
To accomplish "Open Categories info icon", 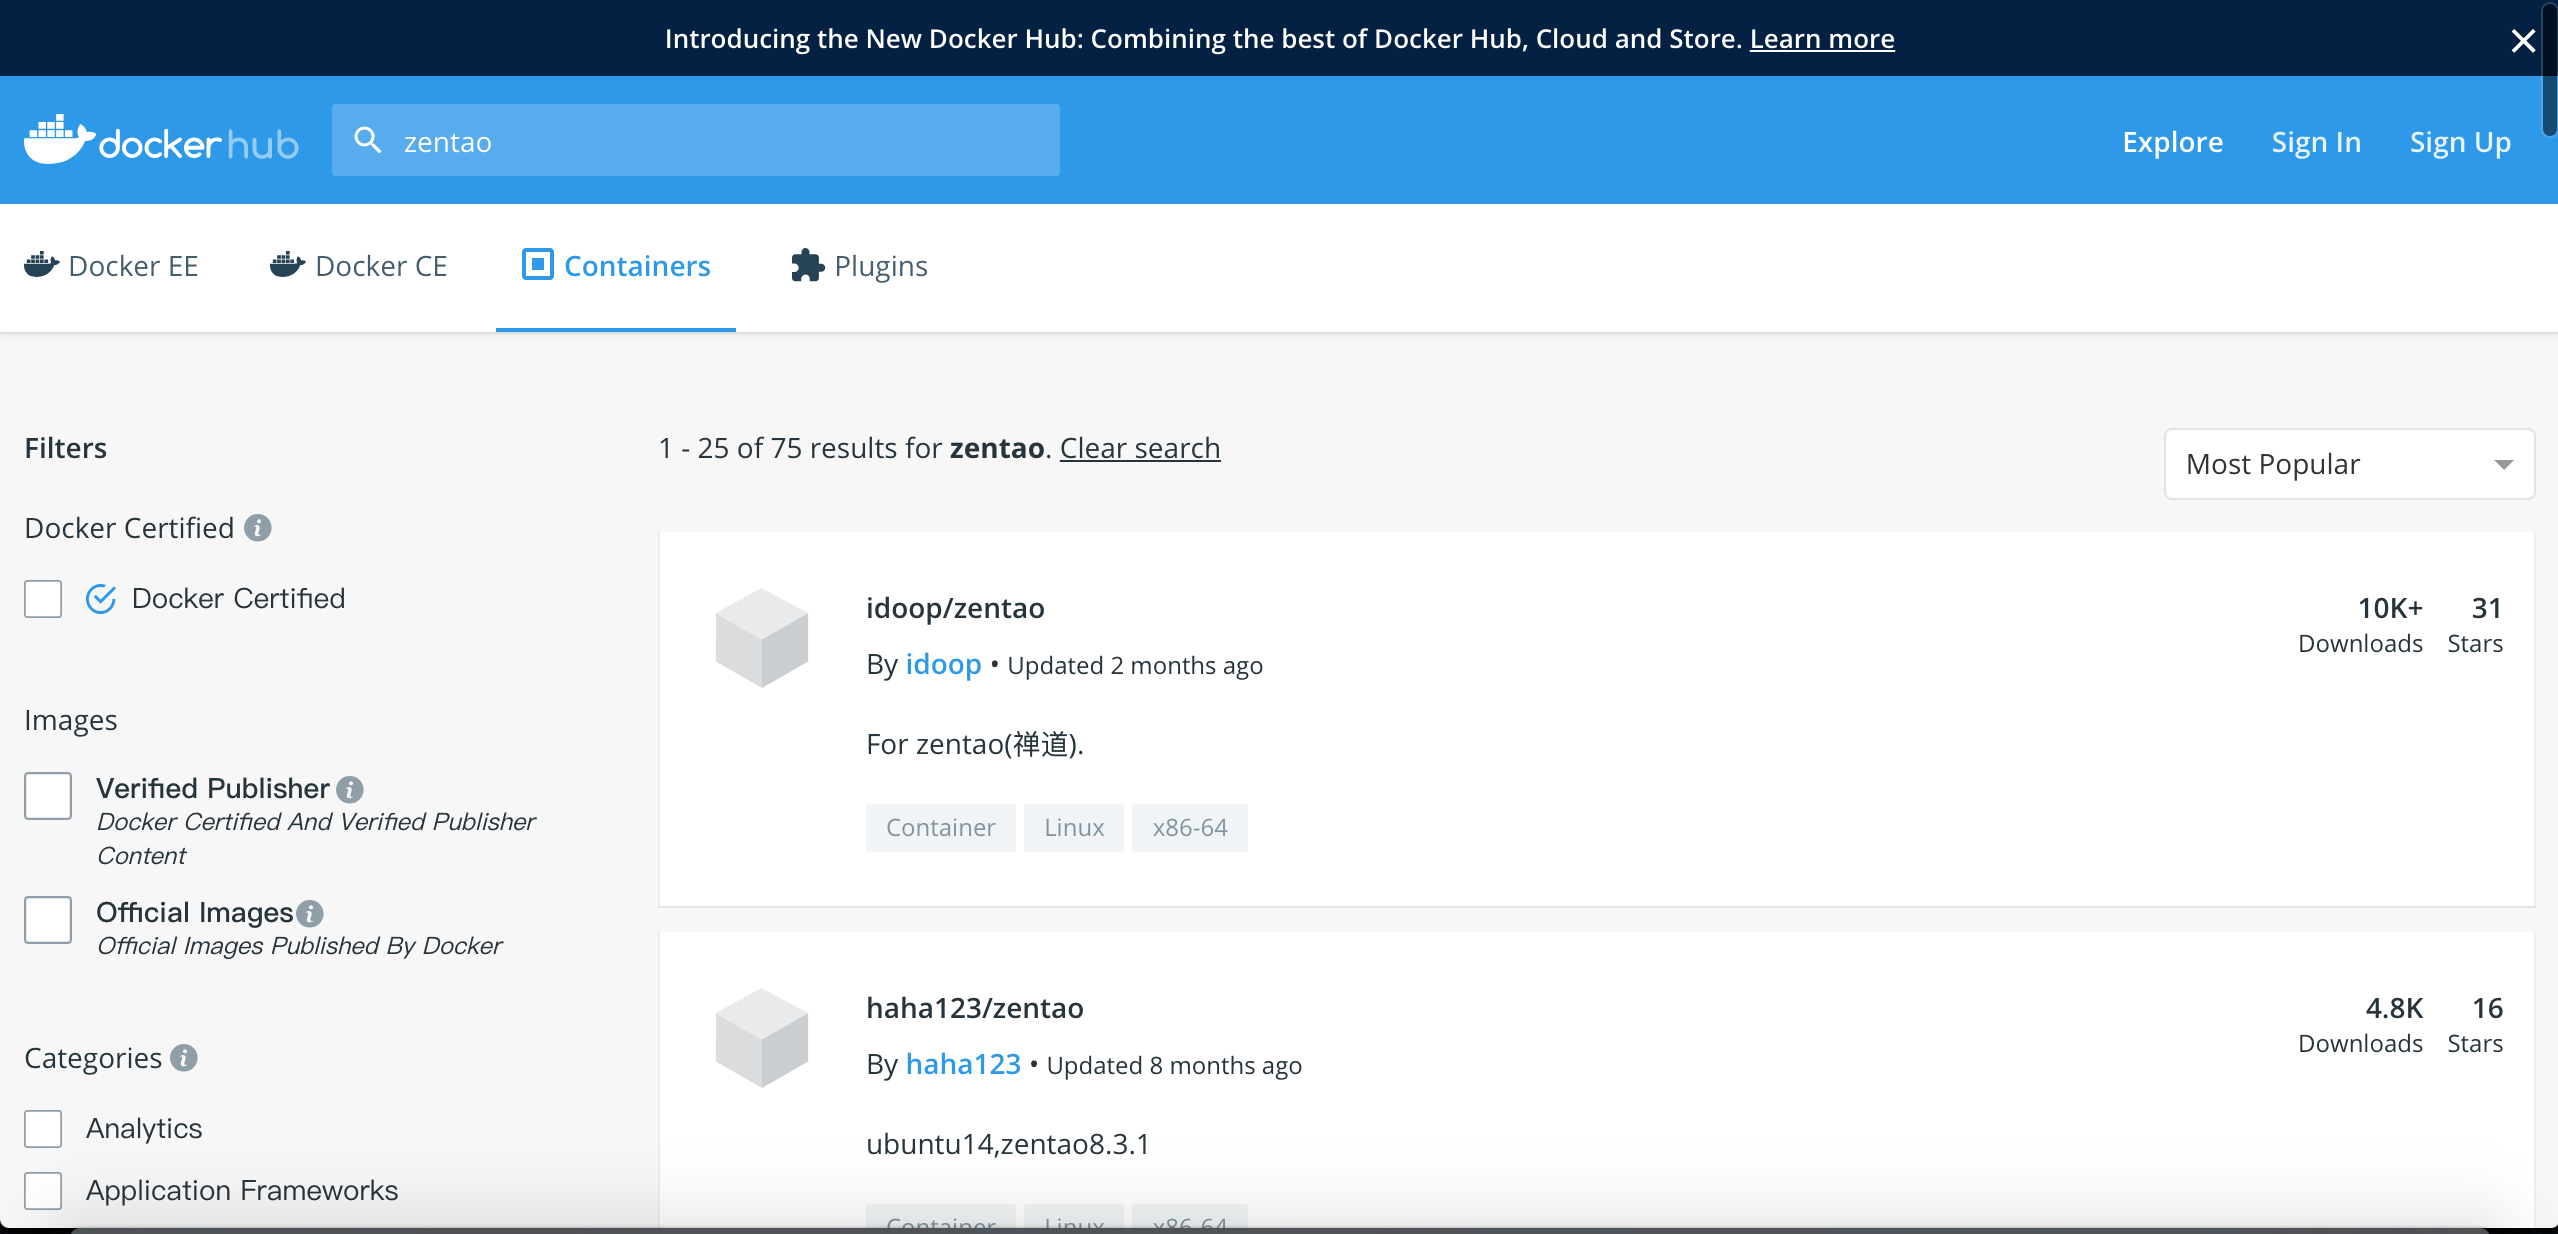I will (184, 1057).
